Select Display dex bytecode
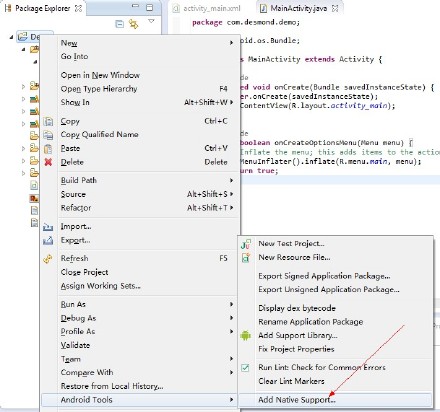The image size is (440, 412). 297,308
